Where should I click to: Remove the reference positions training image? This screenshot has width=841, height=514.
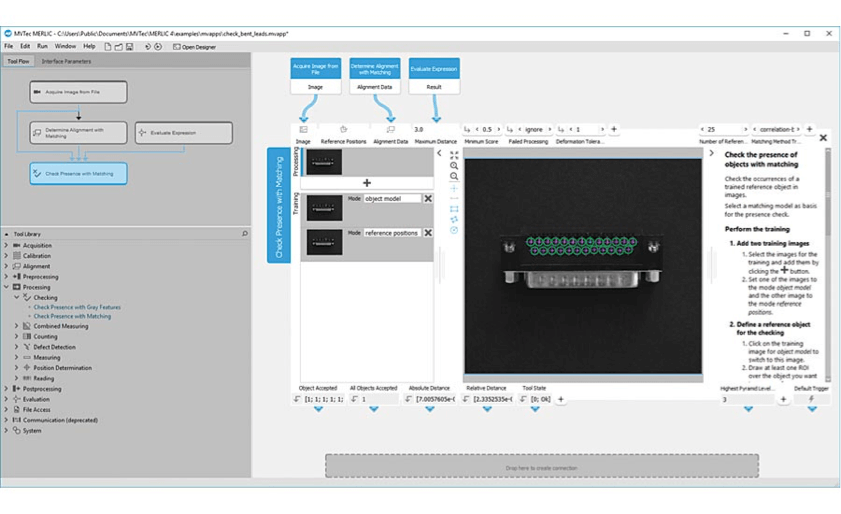(428, 233)
